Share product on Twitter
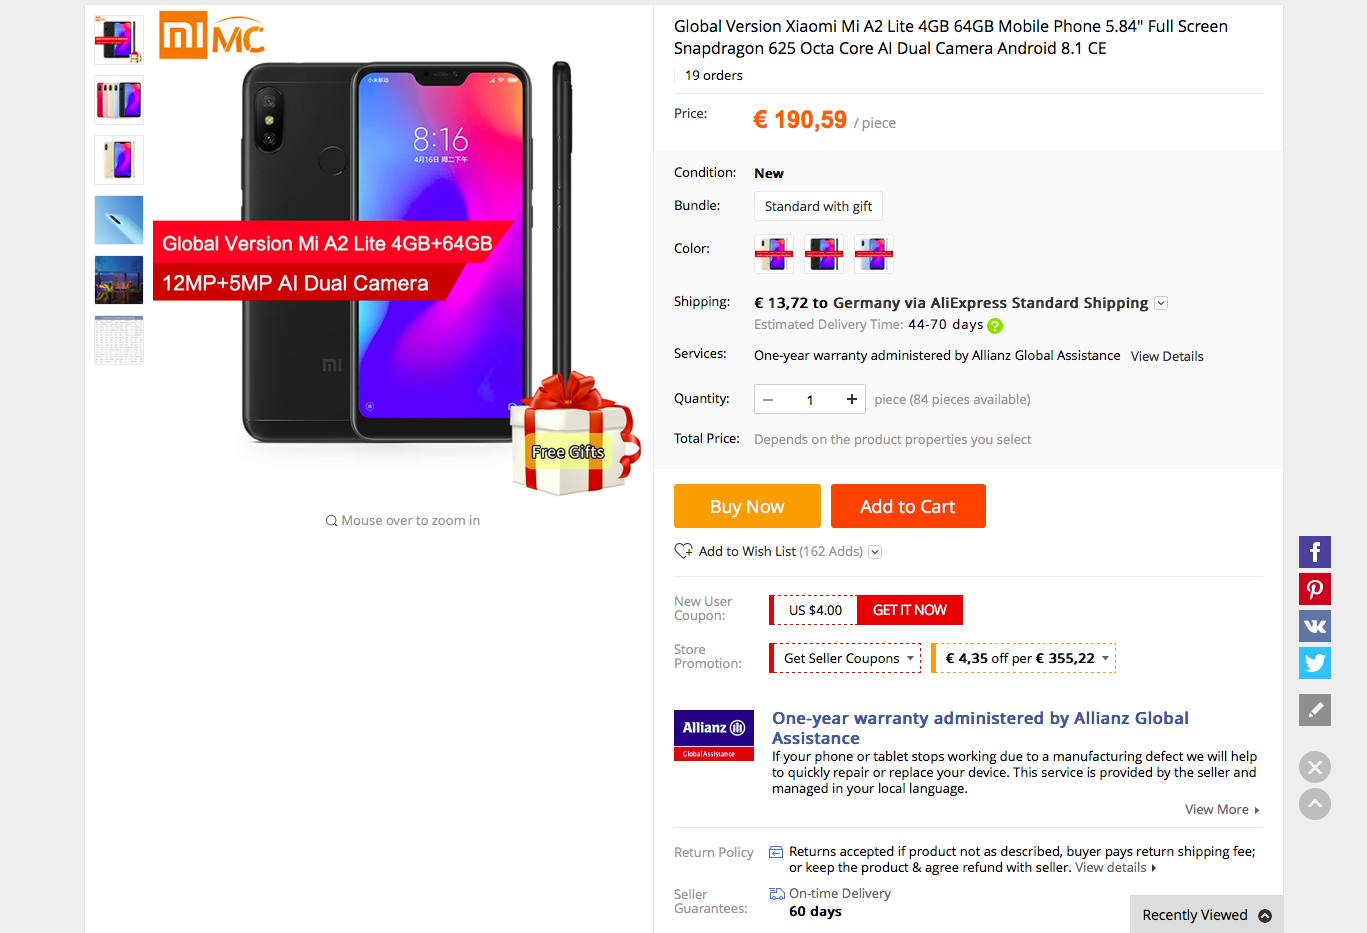Image resolution: width=1367 pixels, height=933 pixels. coord(1314,663)
